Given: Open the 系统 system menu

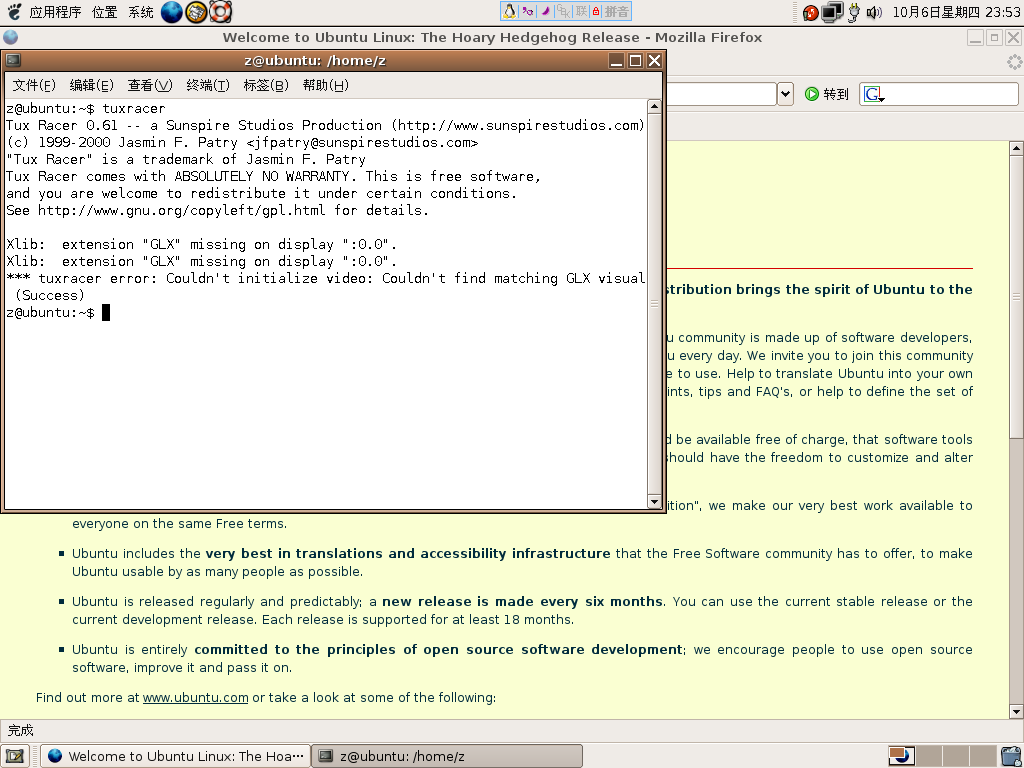Looking at the screenshot, I should [x=140, y=12].
